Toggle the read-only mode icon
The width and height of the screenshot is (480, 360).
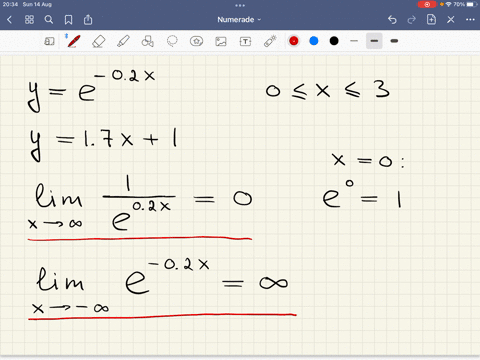tap(49, 41)
